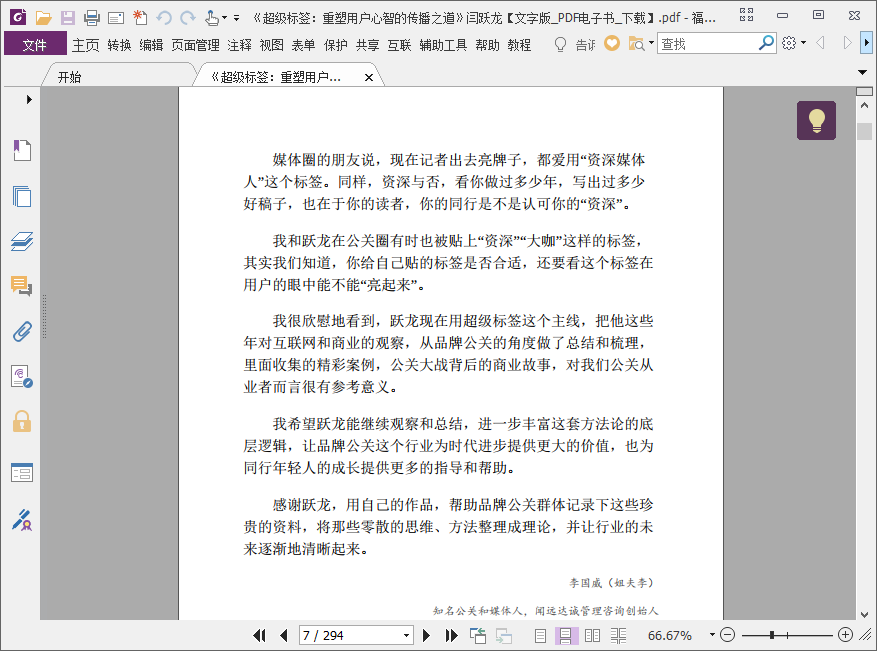This screenshot has height=651, width=877.
Task: Open the zoom percentage dropdown
Action: [712, 635]
